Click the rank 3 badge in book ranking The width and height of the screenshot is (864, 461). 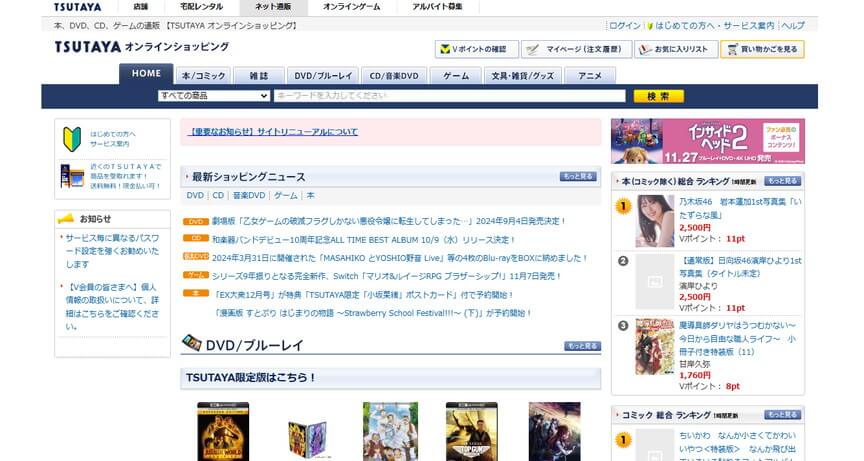click(623, 326)
